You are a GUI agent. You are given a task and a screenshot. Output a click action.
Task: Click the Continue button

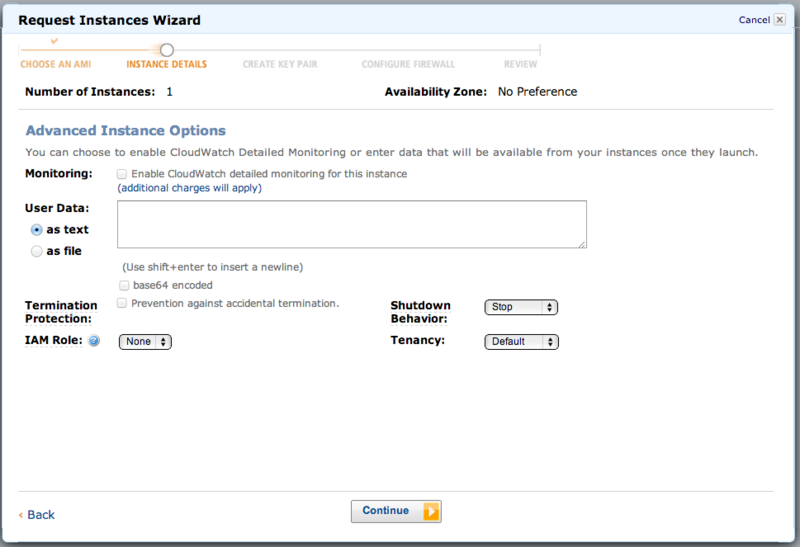pyautogui.click(x=396, y=511)
